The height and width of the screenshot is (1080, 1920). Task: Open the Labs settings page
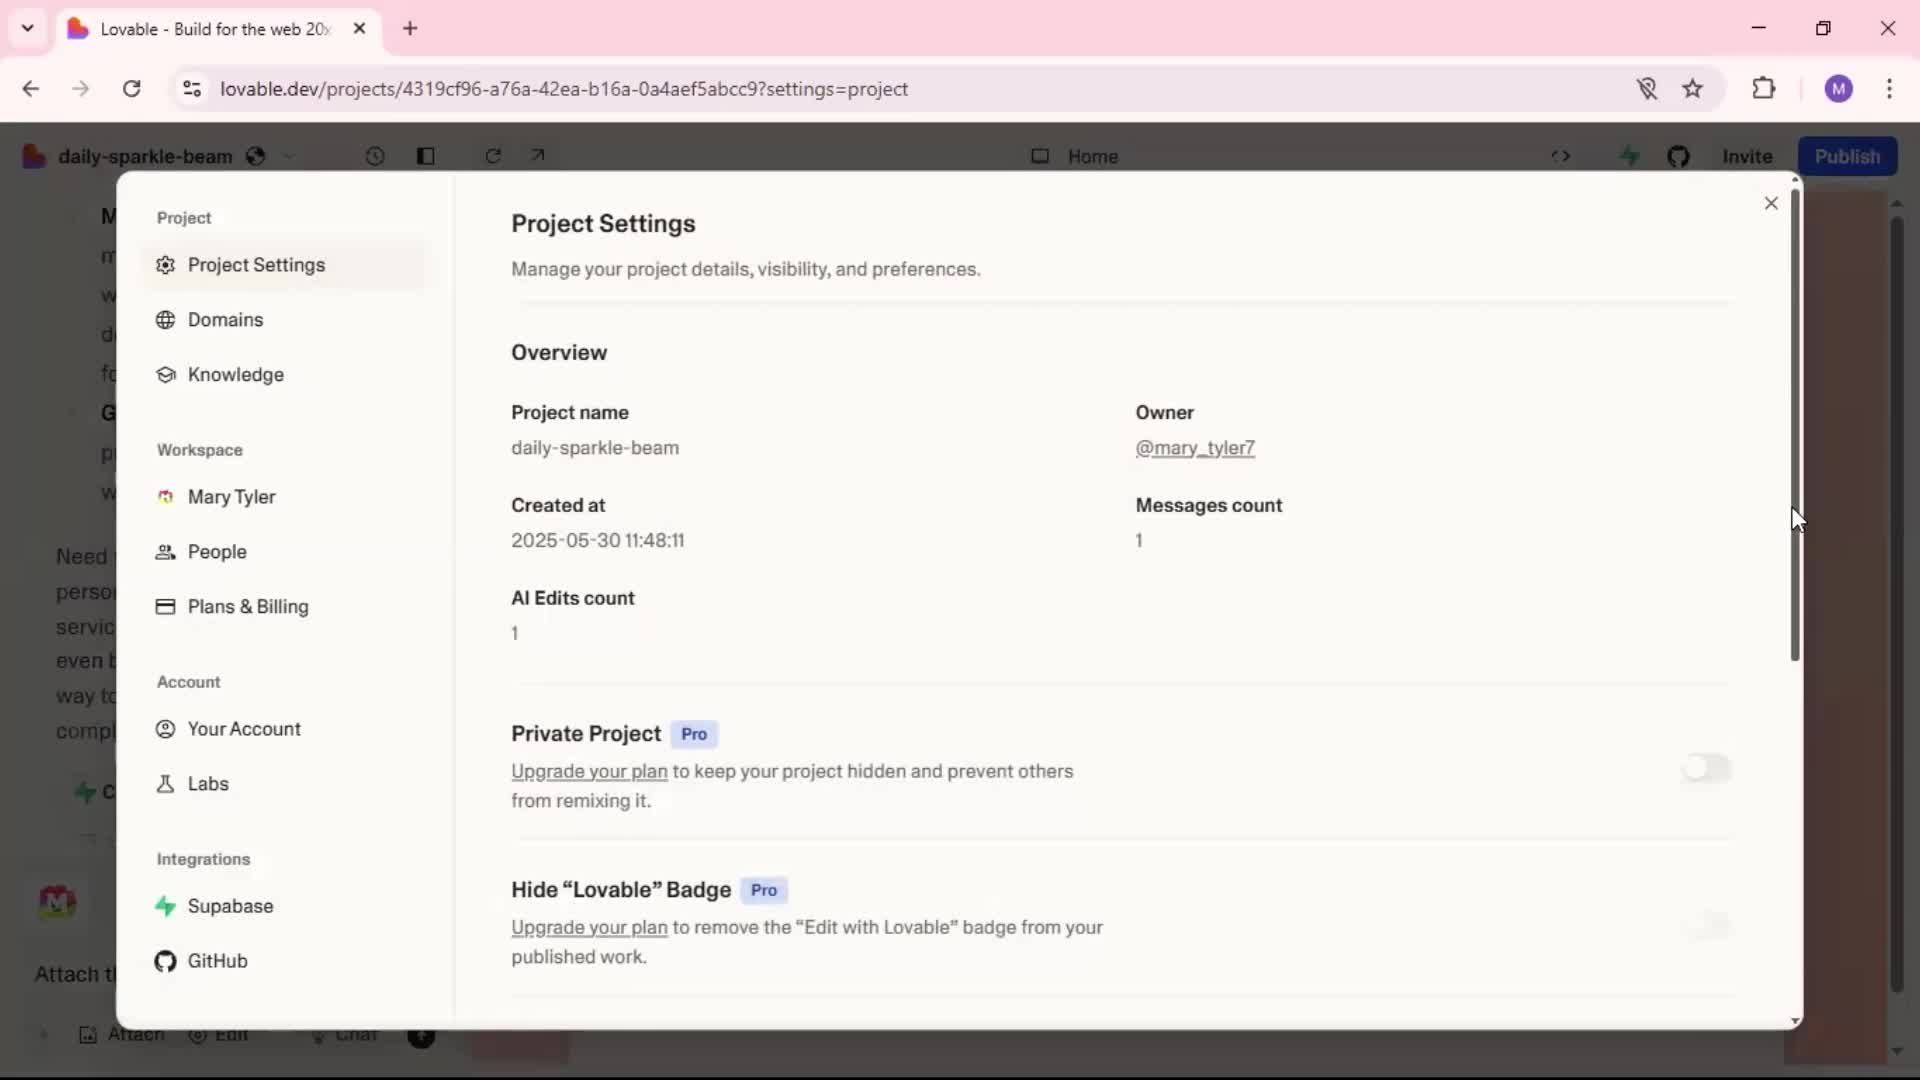(285, 784)
